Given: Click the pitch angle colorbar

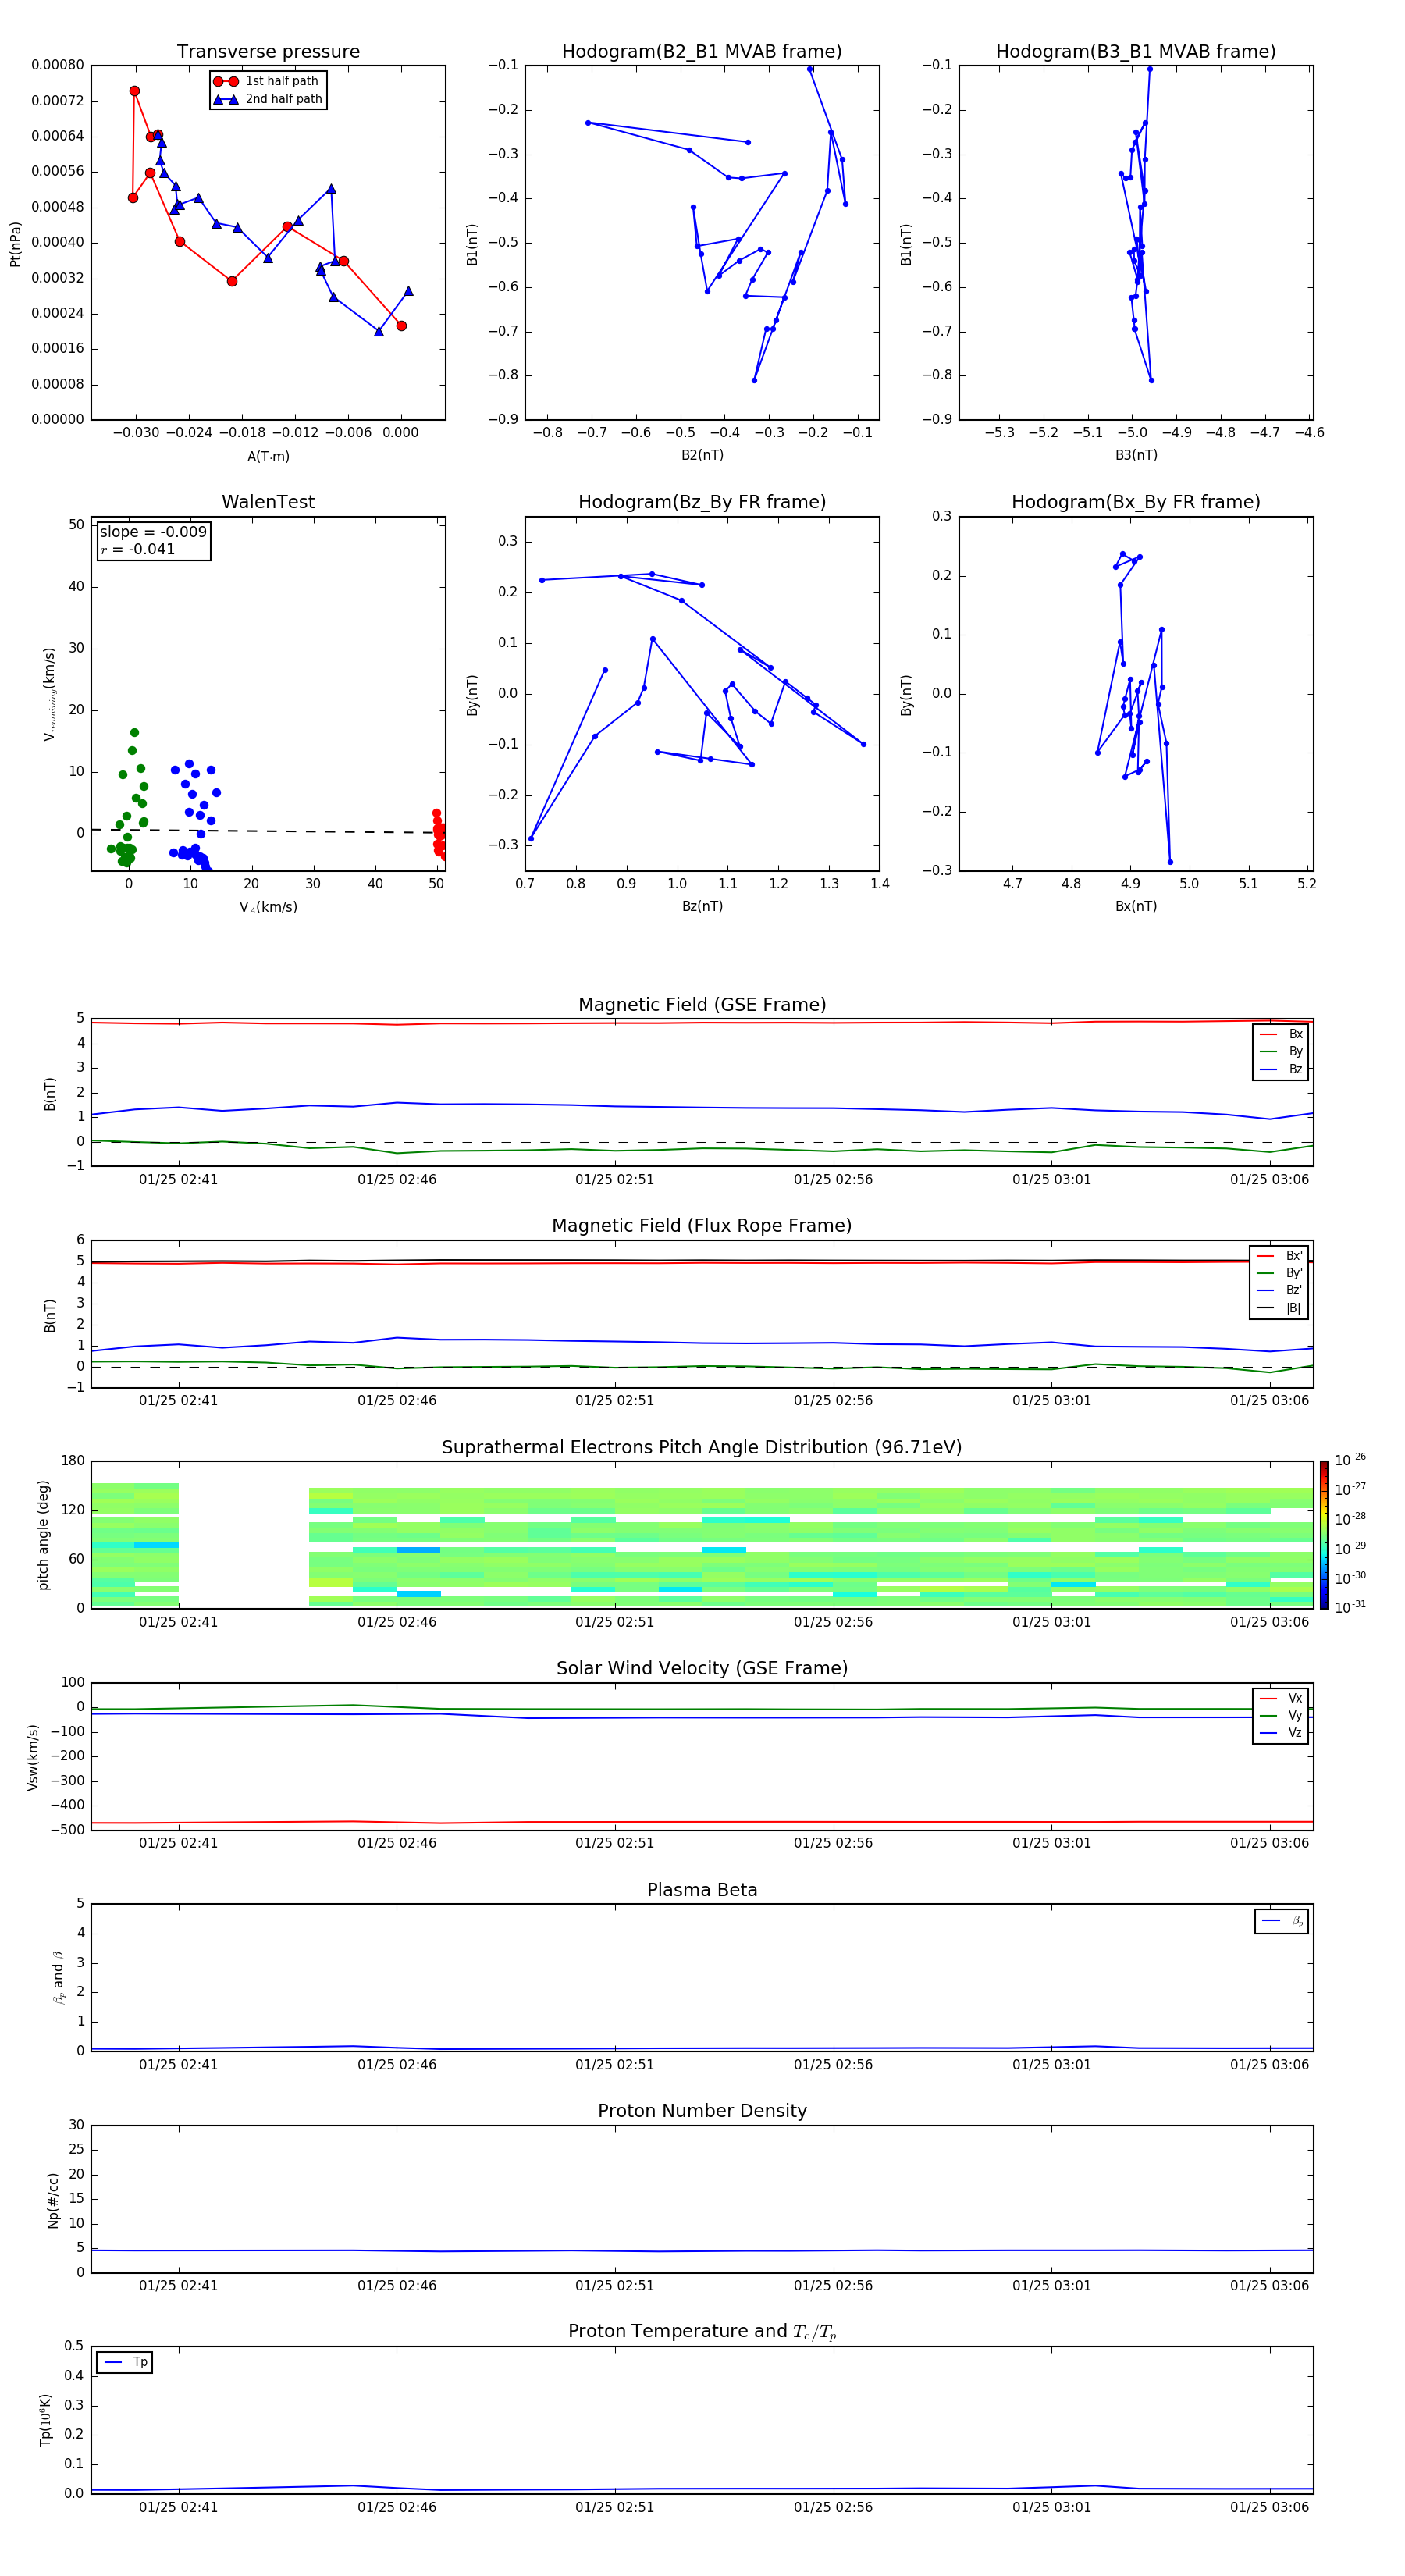Looking at the screenshot, I should click(x=1324, y=1535).
